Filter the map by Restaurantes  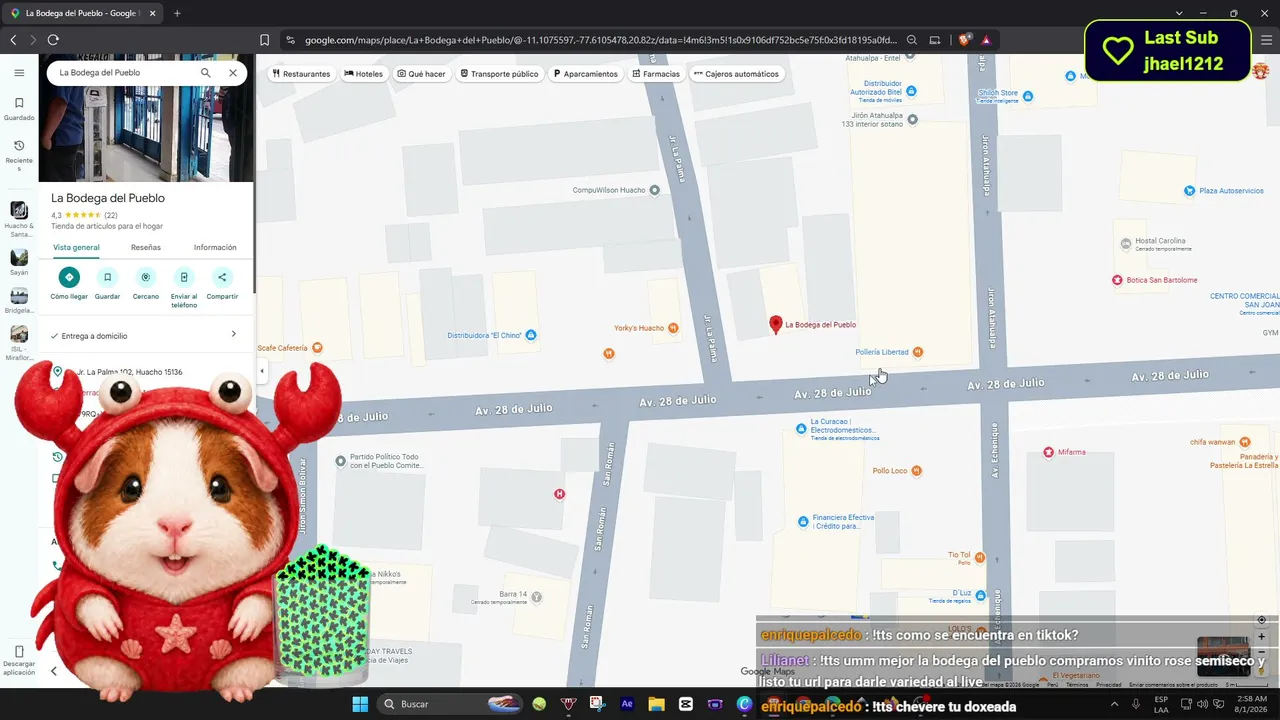301,74
